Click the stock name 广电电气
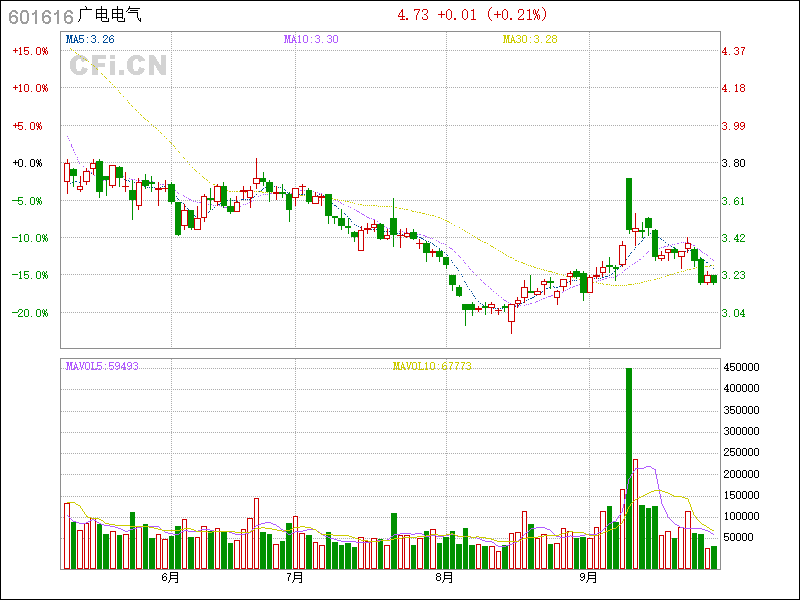The width and height of the screenshot is (800, 600). coord(110,15)
